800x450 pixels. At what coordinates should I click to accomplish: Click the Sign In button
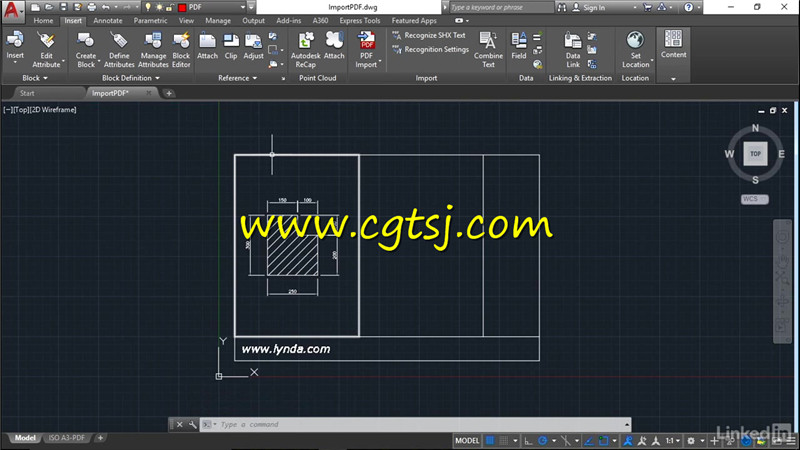[x=589, y=8]
